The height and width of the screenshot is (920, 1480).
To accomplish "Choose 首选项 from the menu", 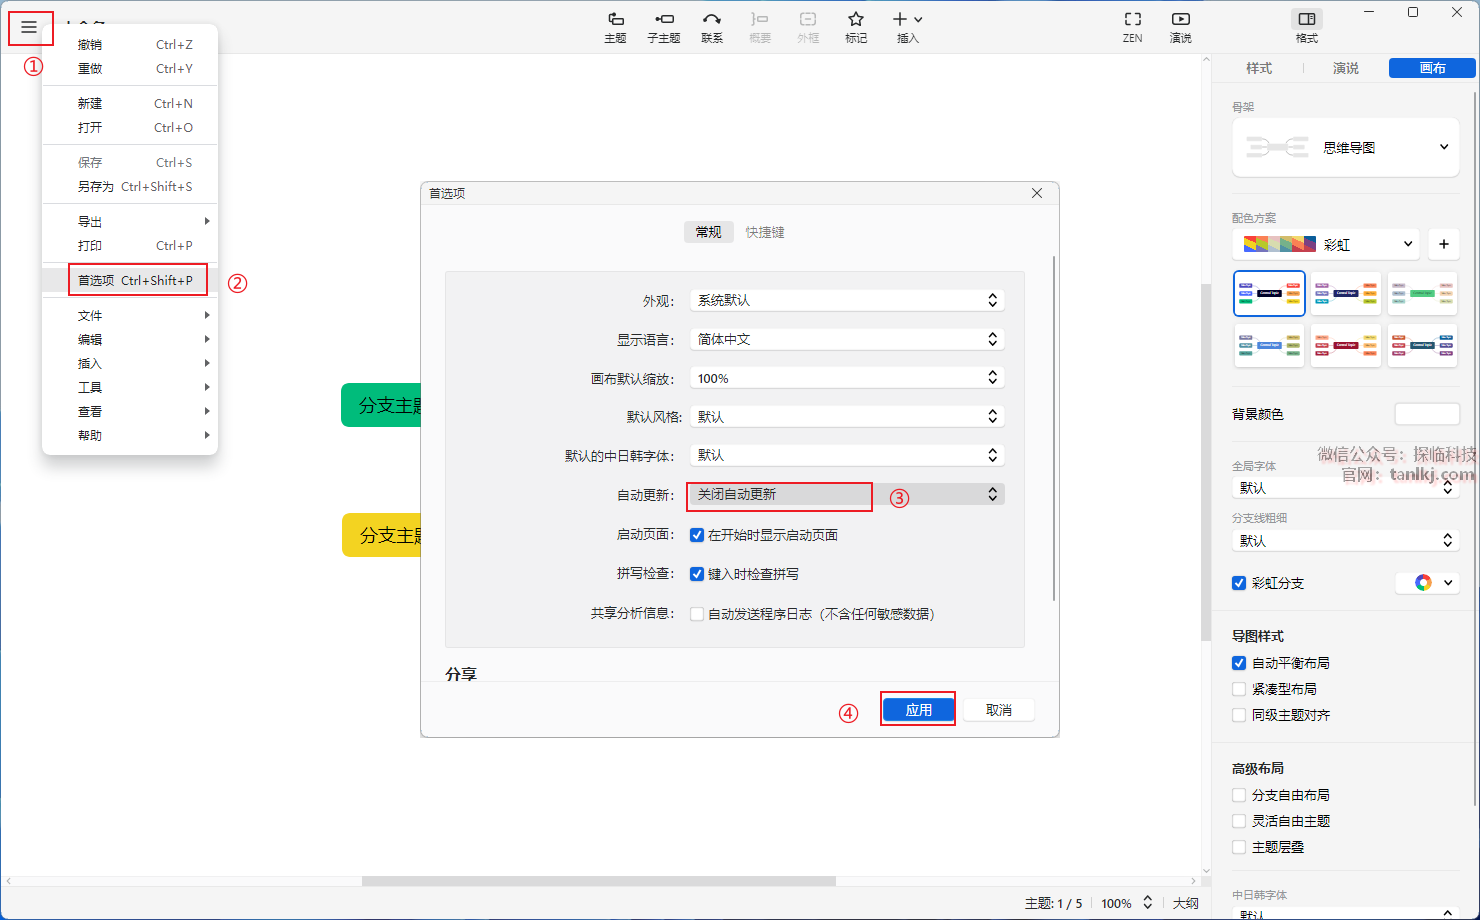I will (x=135, y=281).
